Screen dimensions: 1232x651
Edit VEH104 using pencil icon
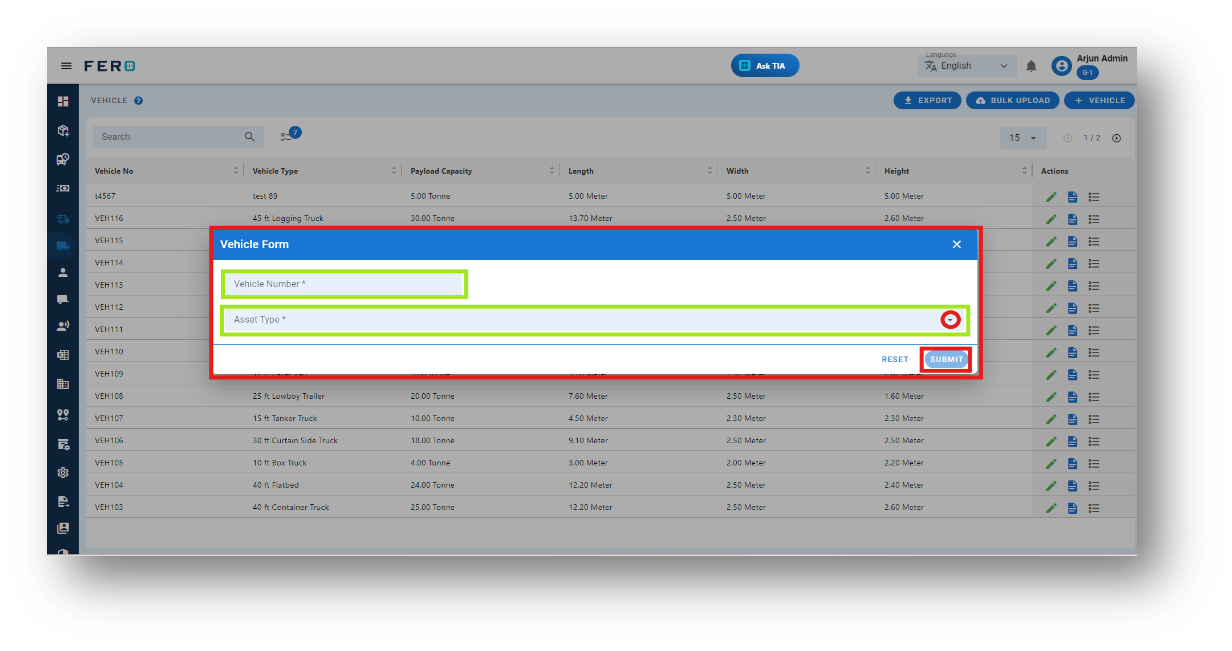pyautogui.click(x=1051, y=486)
